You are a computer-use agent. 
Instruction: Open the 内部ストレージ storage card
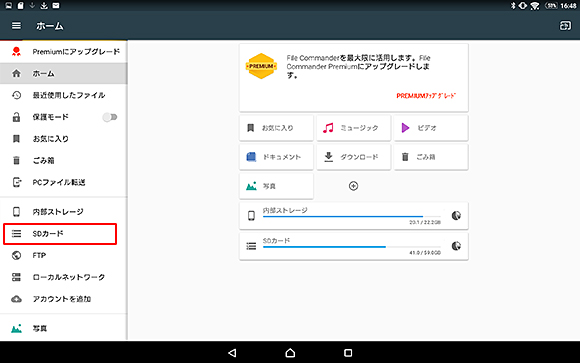pyautogui.click(x=354, y=216)
